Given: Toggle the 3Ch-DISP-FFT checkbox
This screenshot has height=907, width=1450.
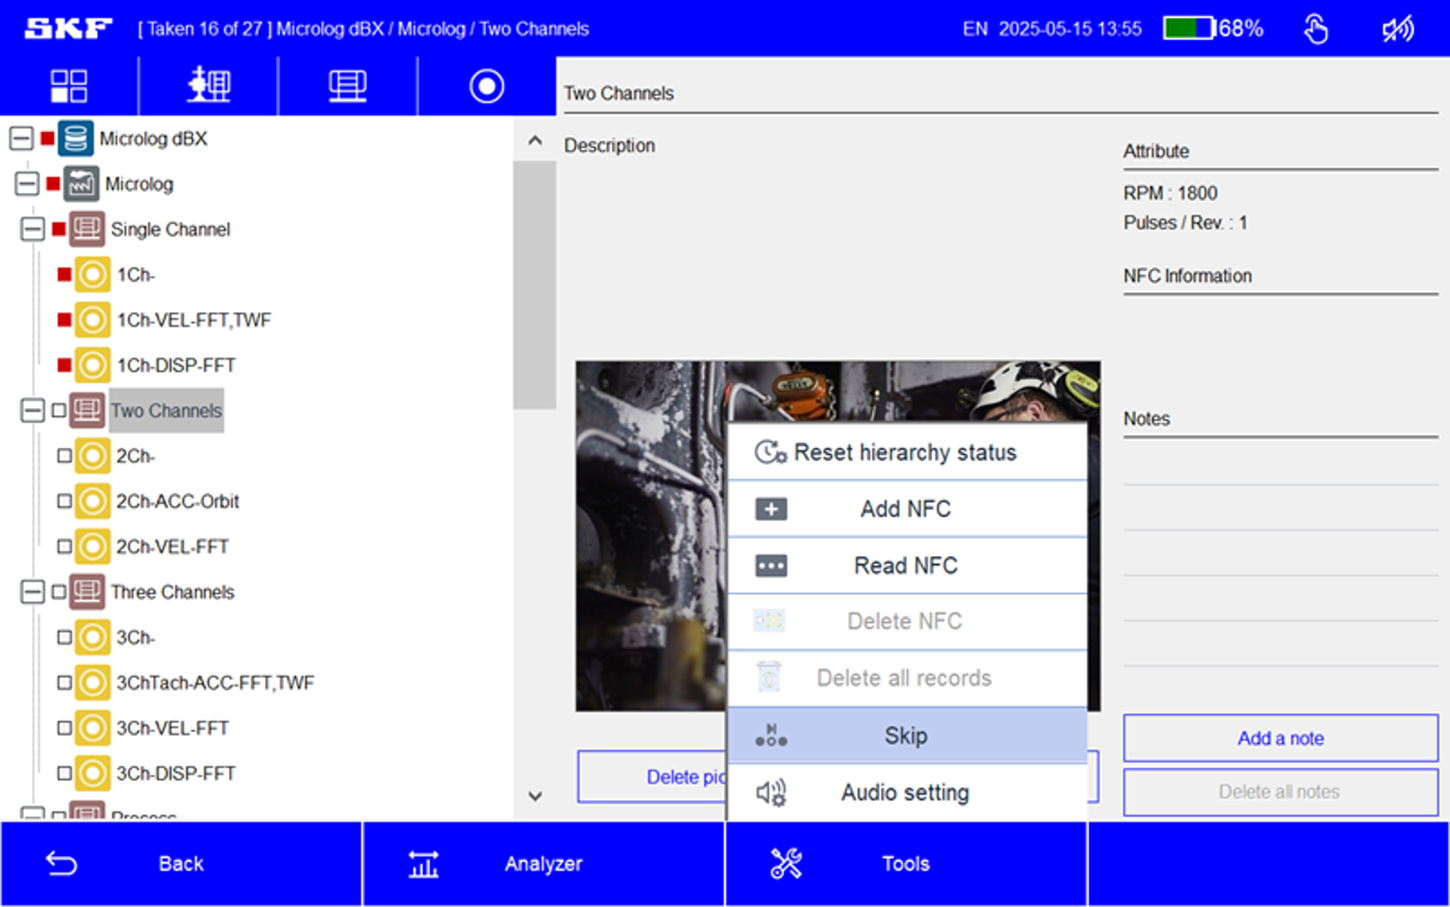Looking at the screenshot, I should pos(65,773).
